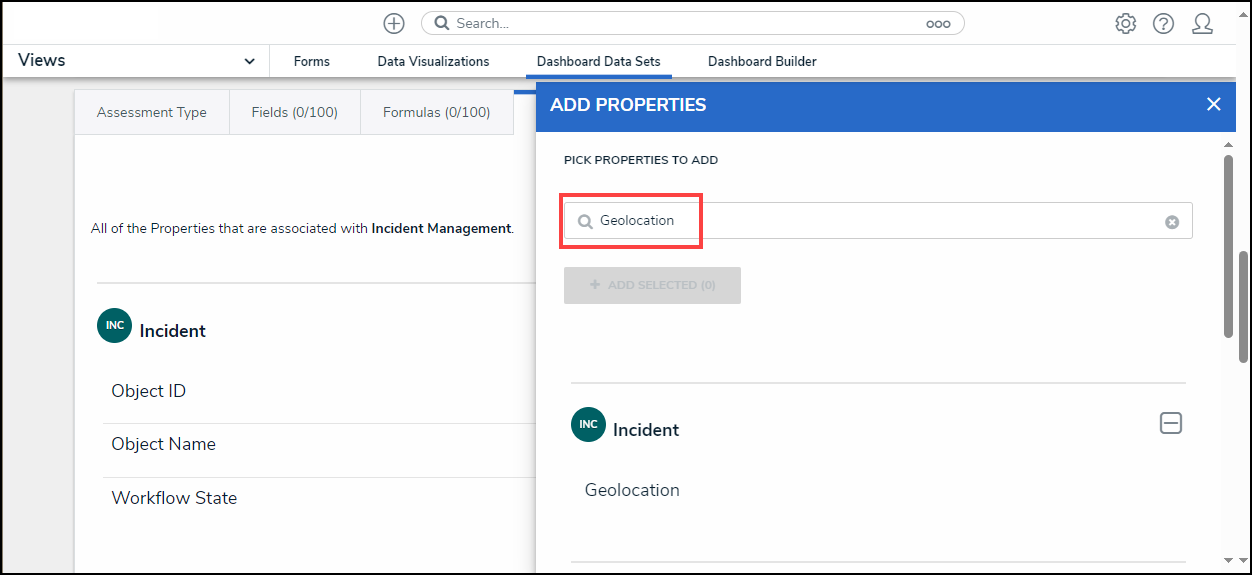Viewport: 1252px width, 575px height.
Task: Open the settings gear icon
Action: click(1125, 23)
